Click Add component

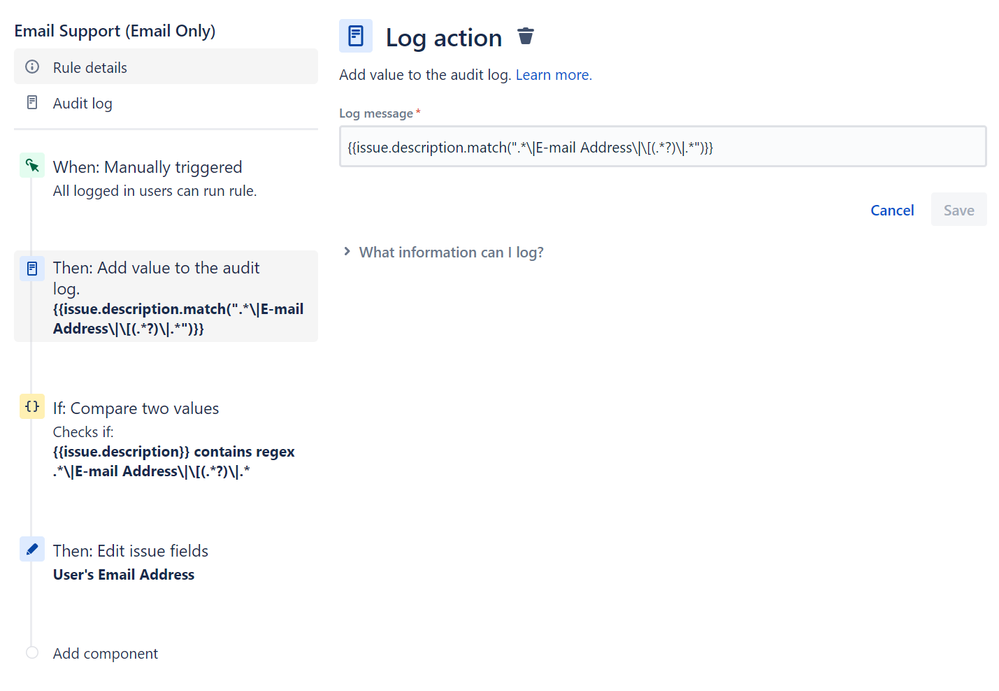click(x=105, y=653)
